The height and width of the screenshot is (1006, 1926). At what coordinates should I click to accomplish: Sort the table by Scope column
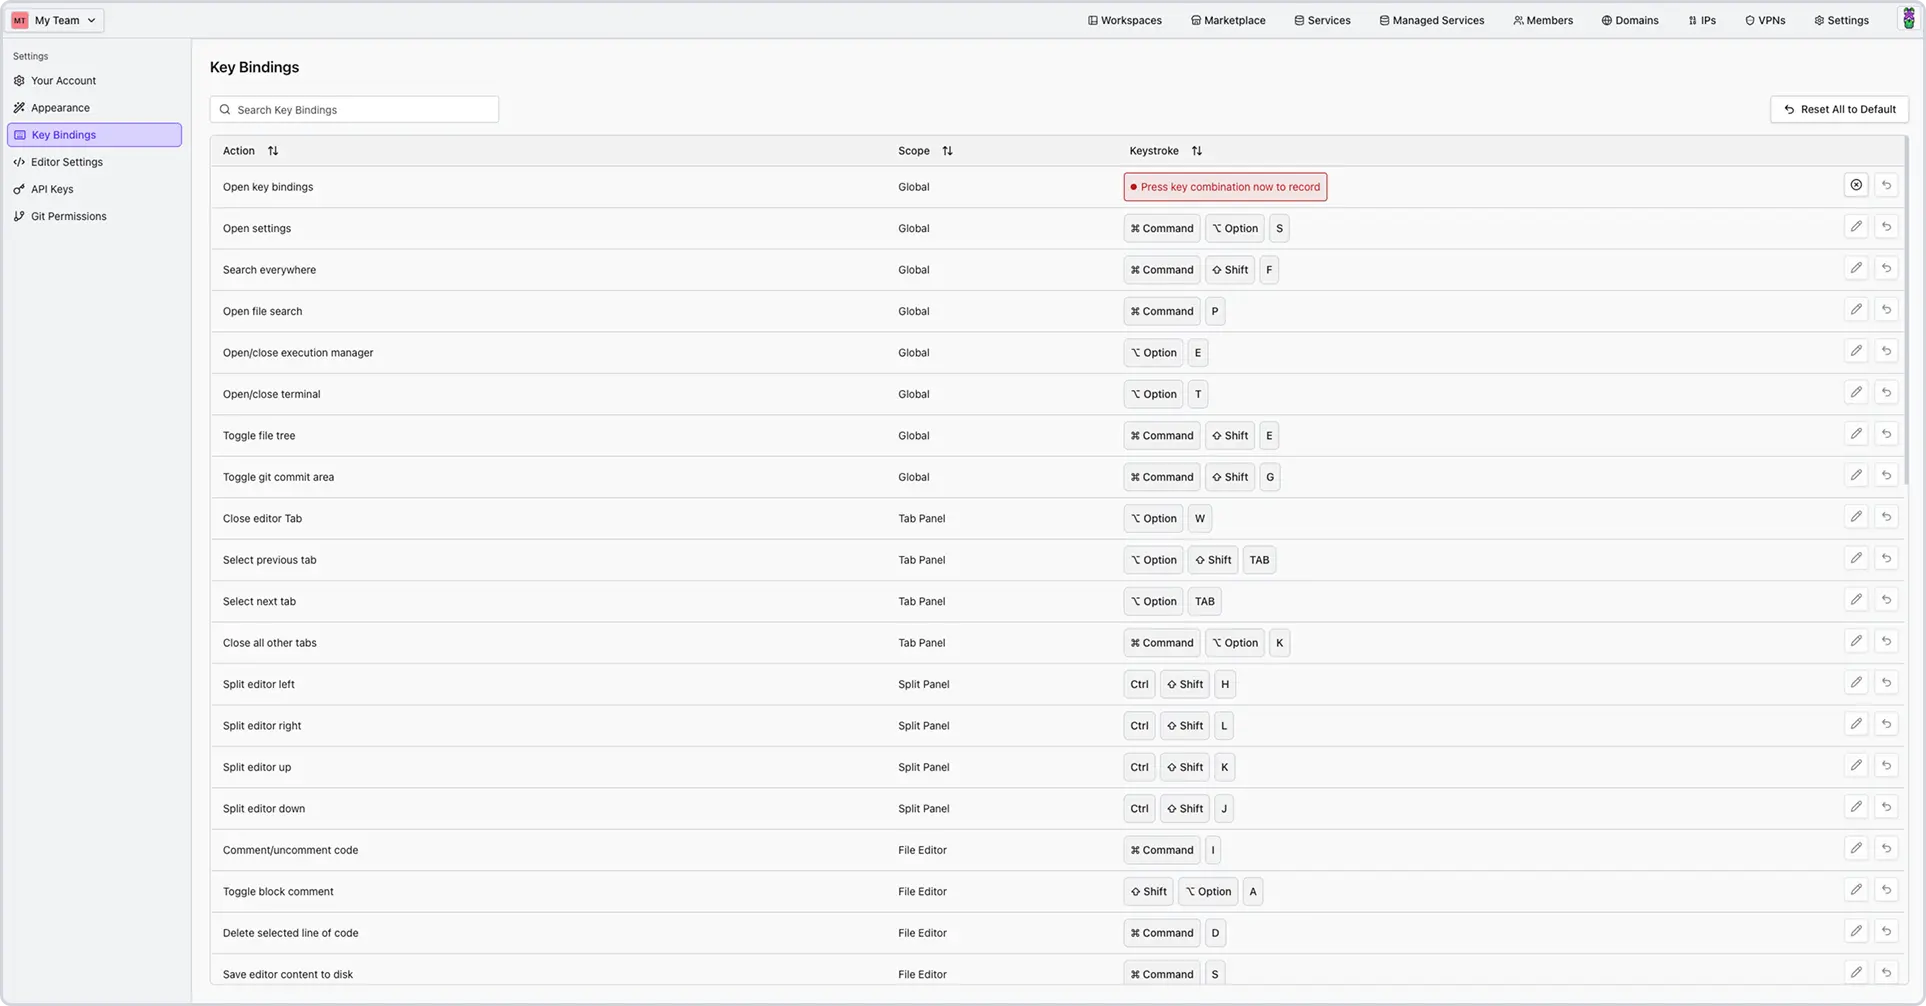coord(947,150)
